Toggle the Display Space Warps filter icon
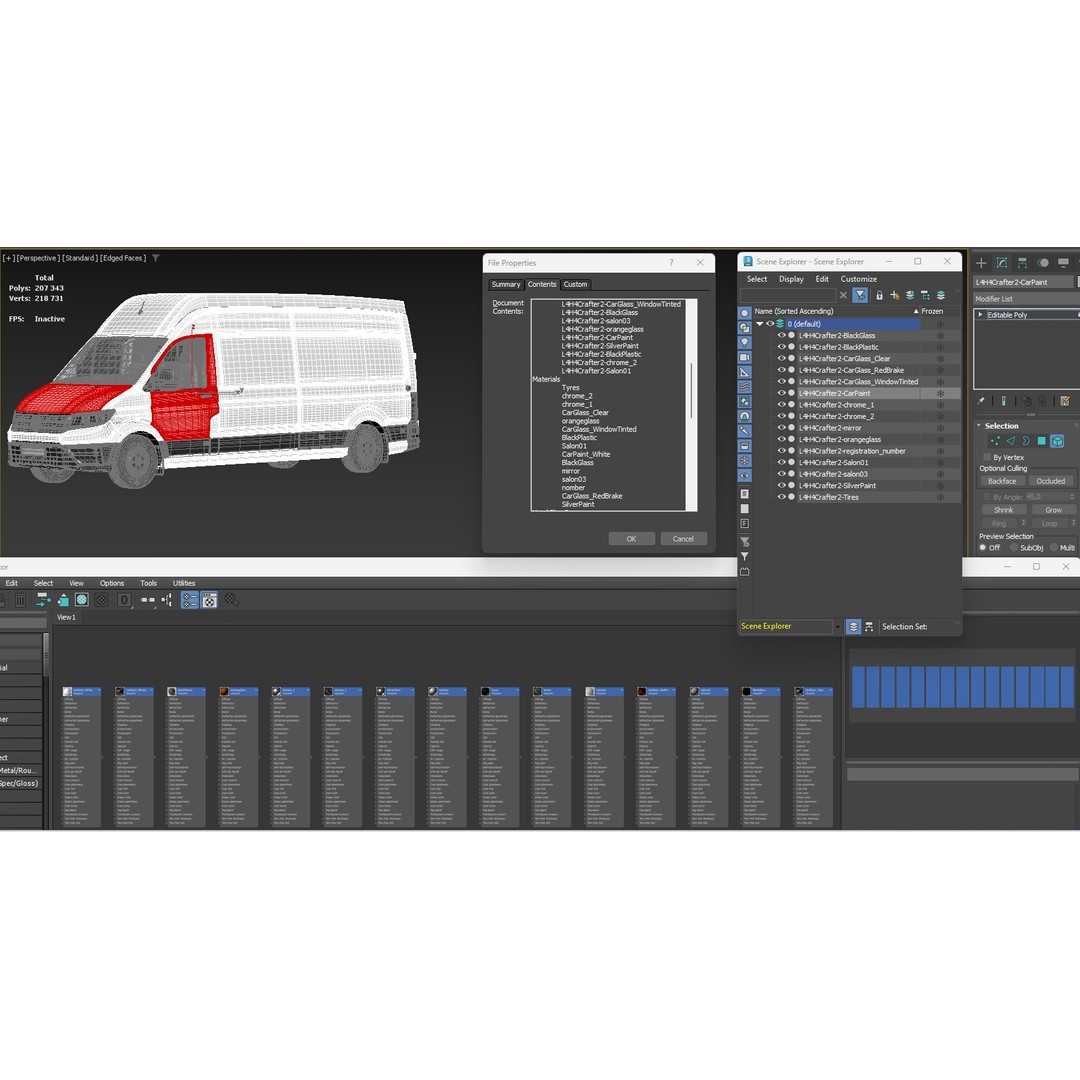The height and width of the screenshot is (1080, 1080). click(x=745, y=386)
